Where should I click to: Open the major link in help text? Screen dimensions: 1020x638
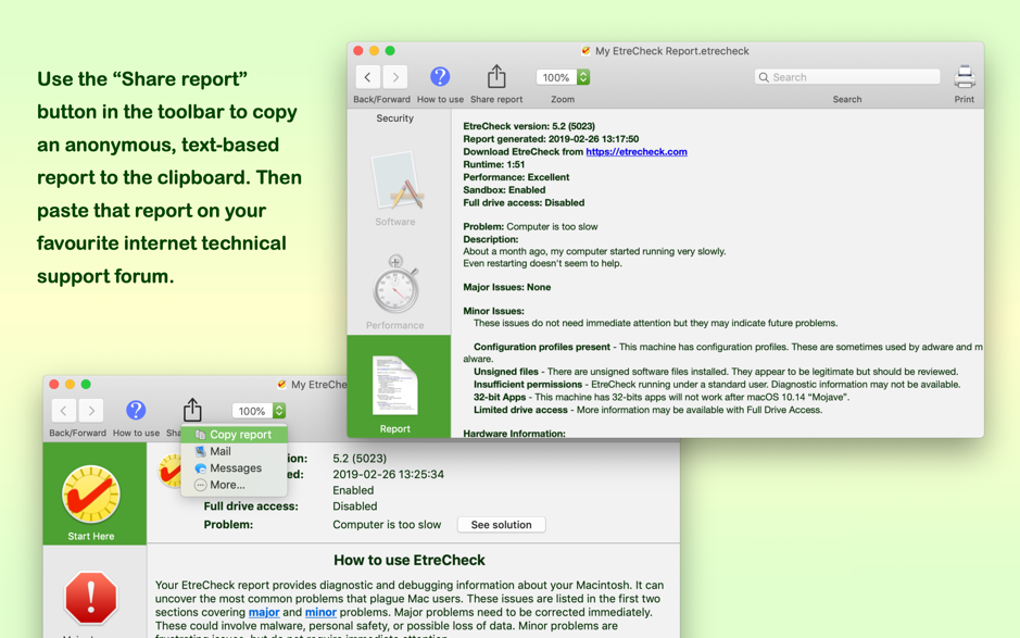pyautogui.click(x=264, y=612)
